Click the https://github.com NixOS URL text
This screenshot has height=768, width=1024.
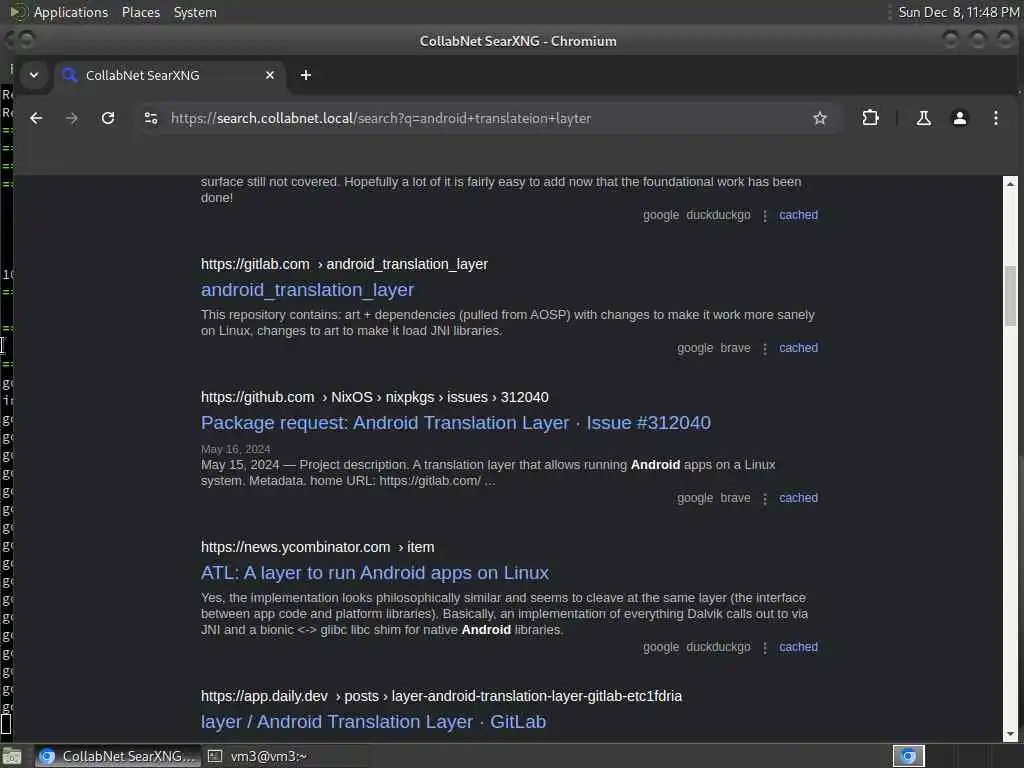pyautogui.click(x=257, y=397)
